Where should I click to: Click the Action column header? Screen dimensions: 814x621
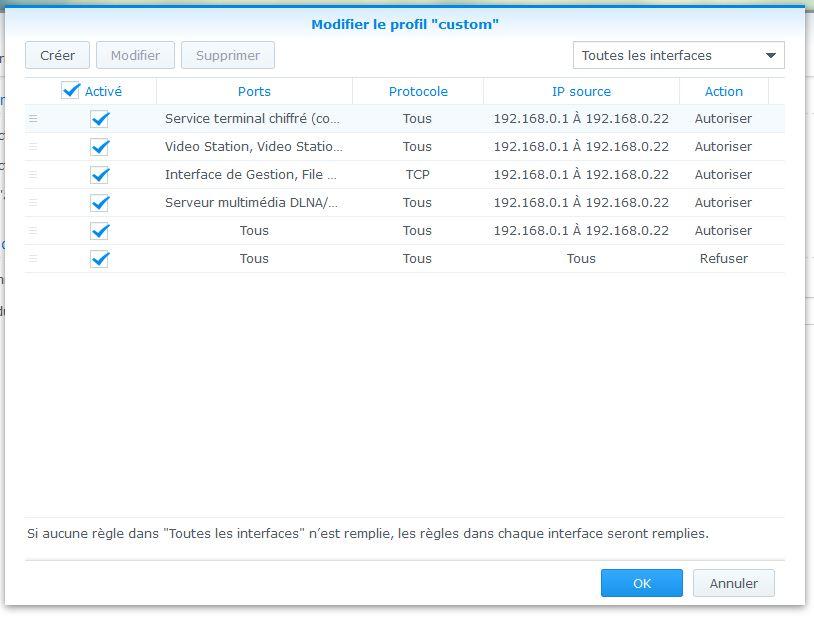[x=723, y=91]
